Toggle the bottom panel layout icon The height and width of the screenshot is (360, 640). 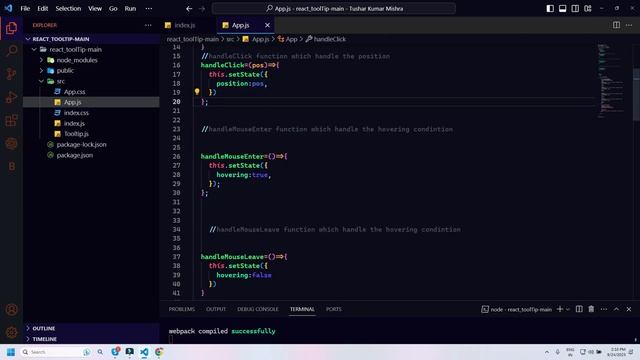click(x=562, y=9)
